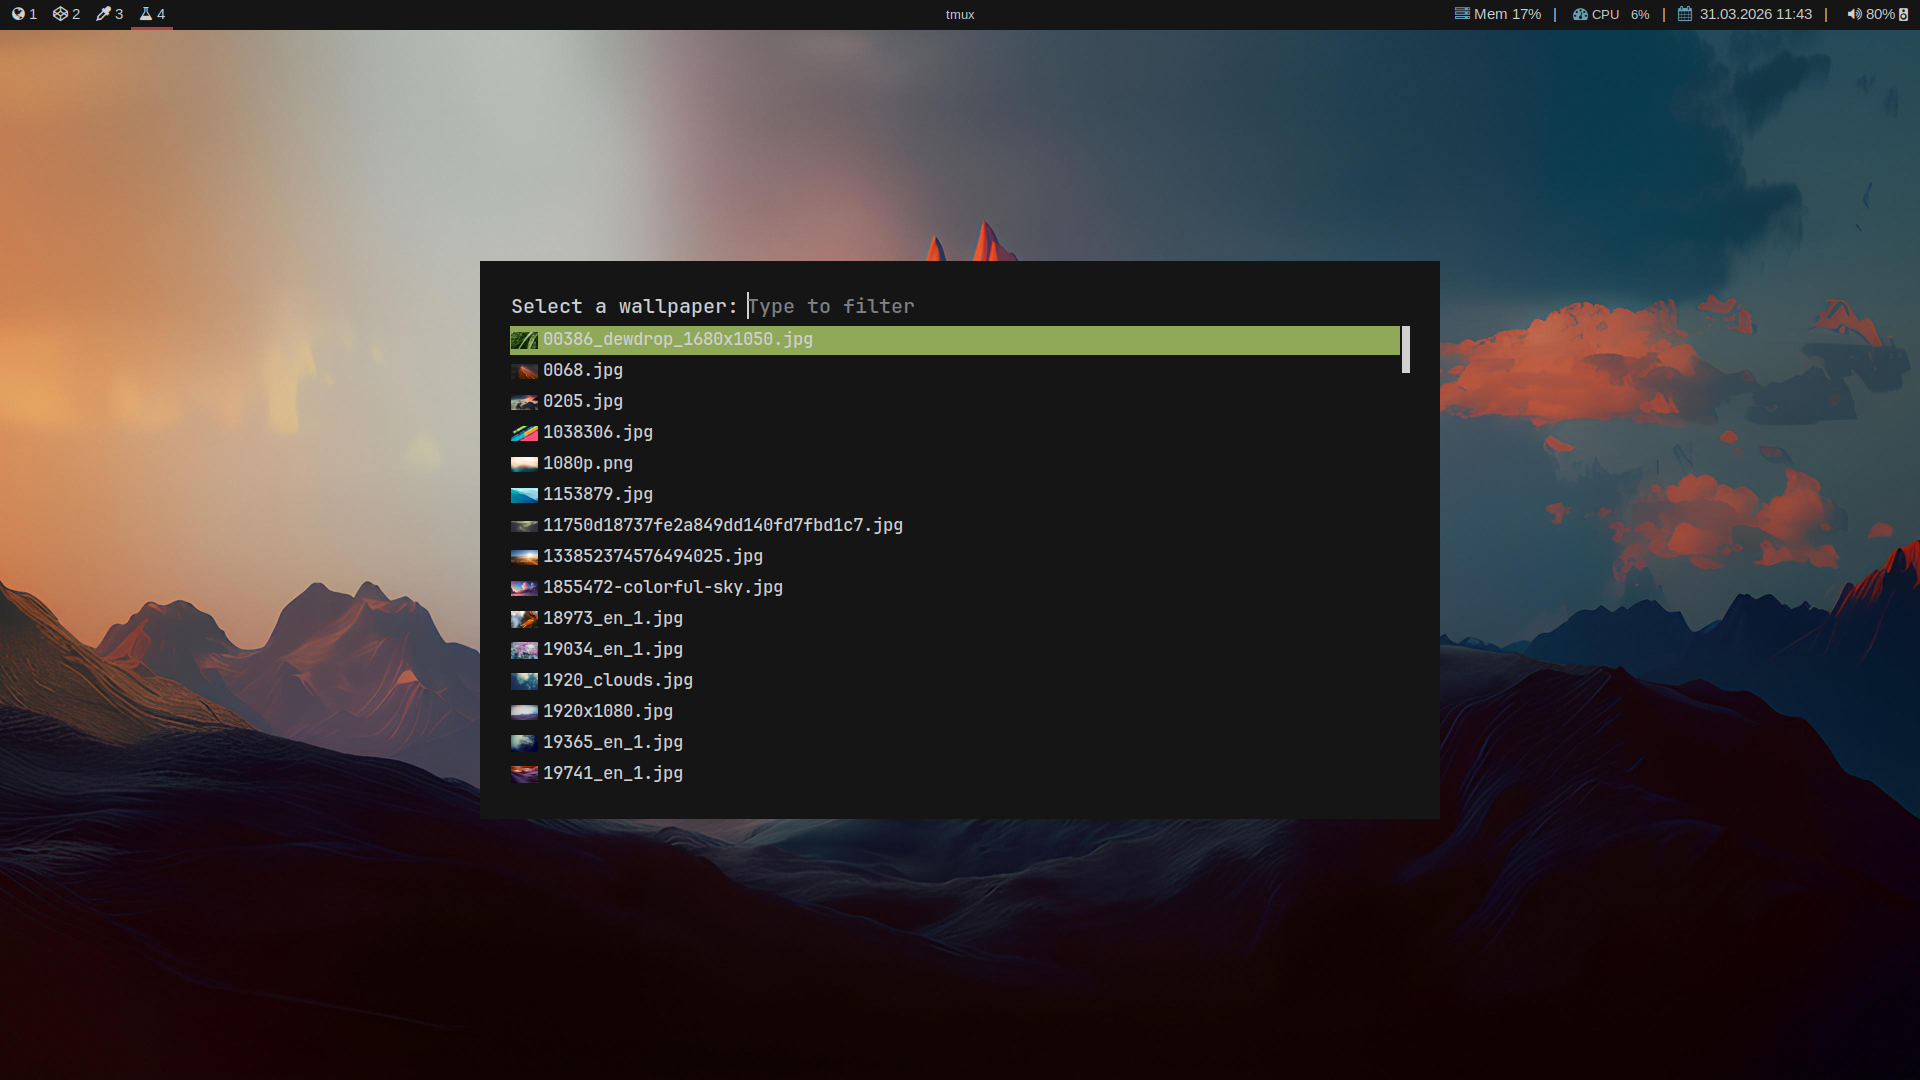Click workspace 1 globe icon
Viewport: 1920px width, 1080px height.
click(18, 14)
